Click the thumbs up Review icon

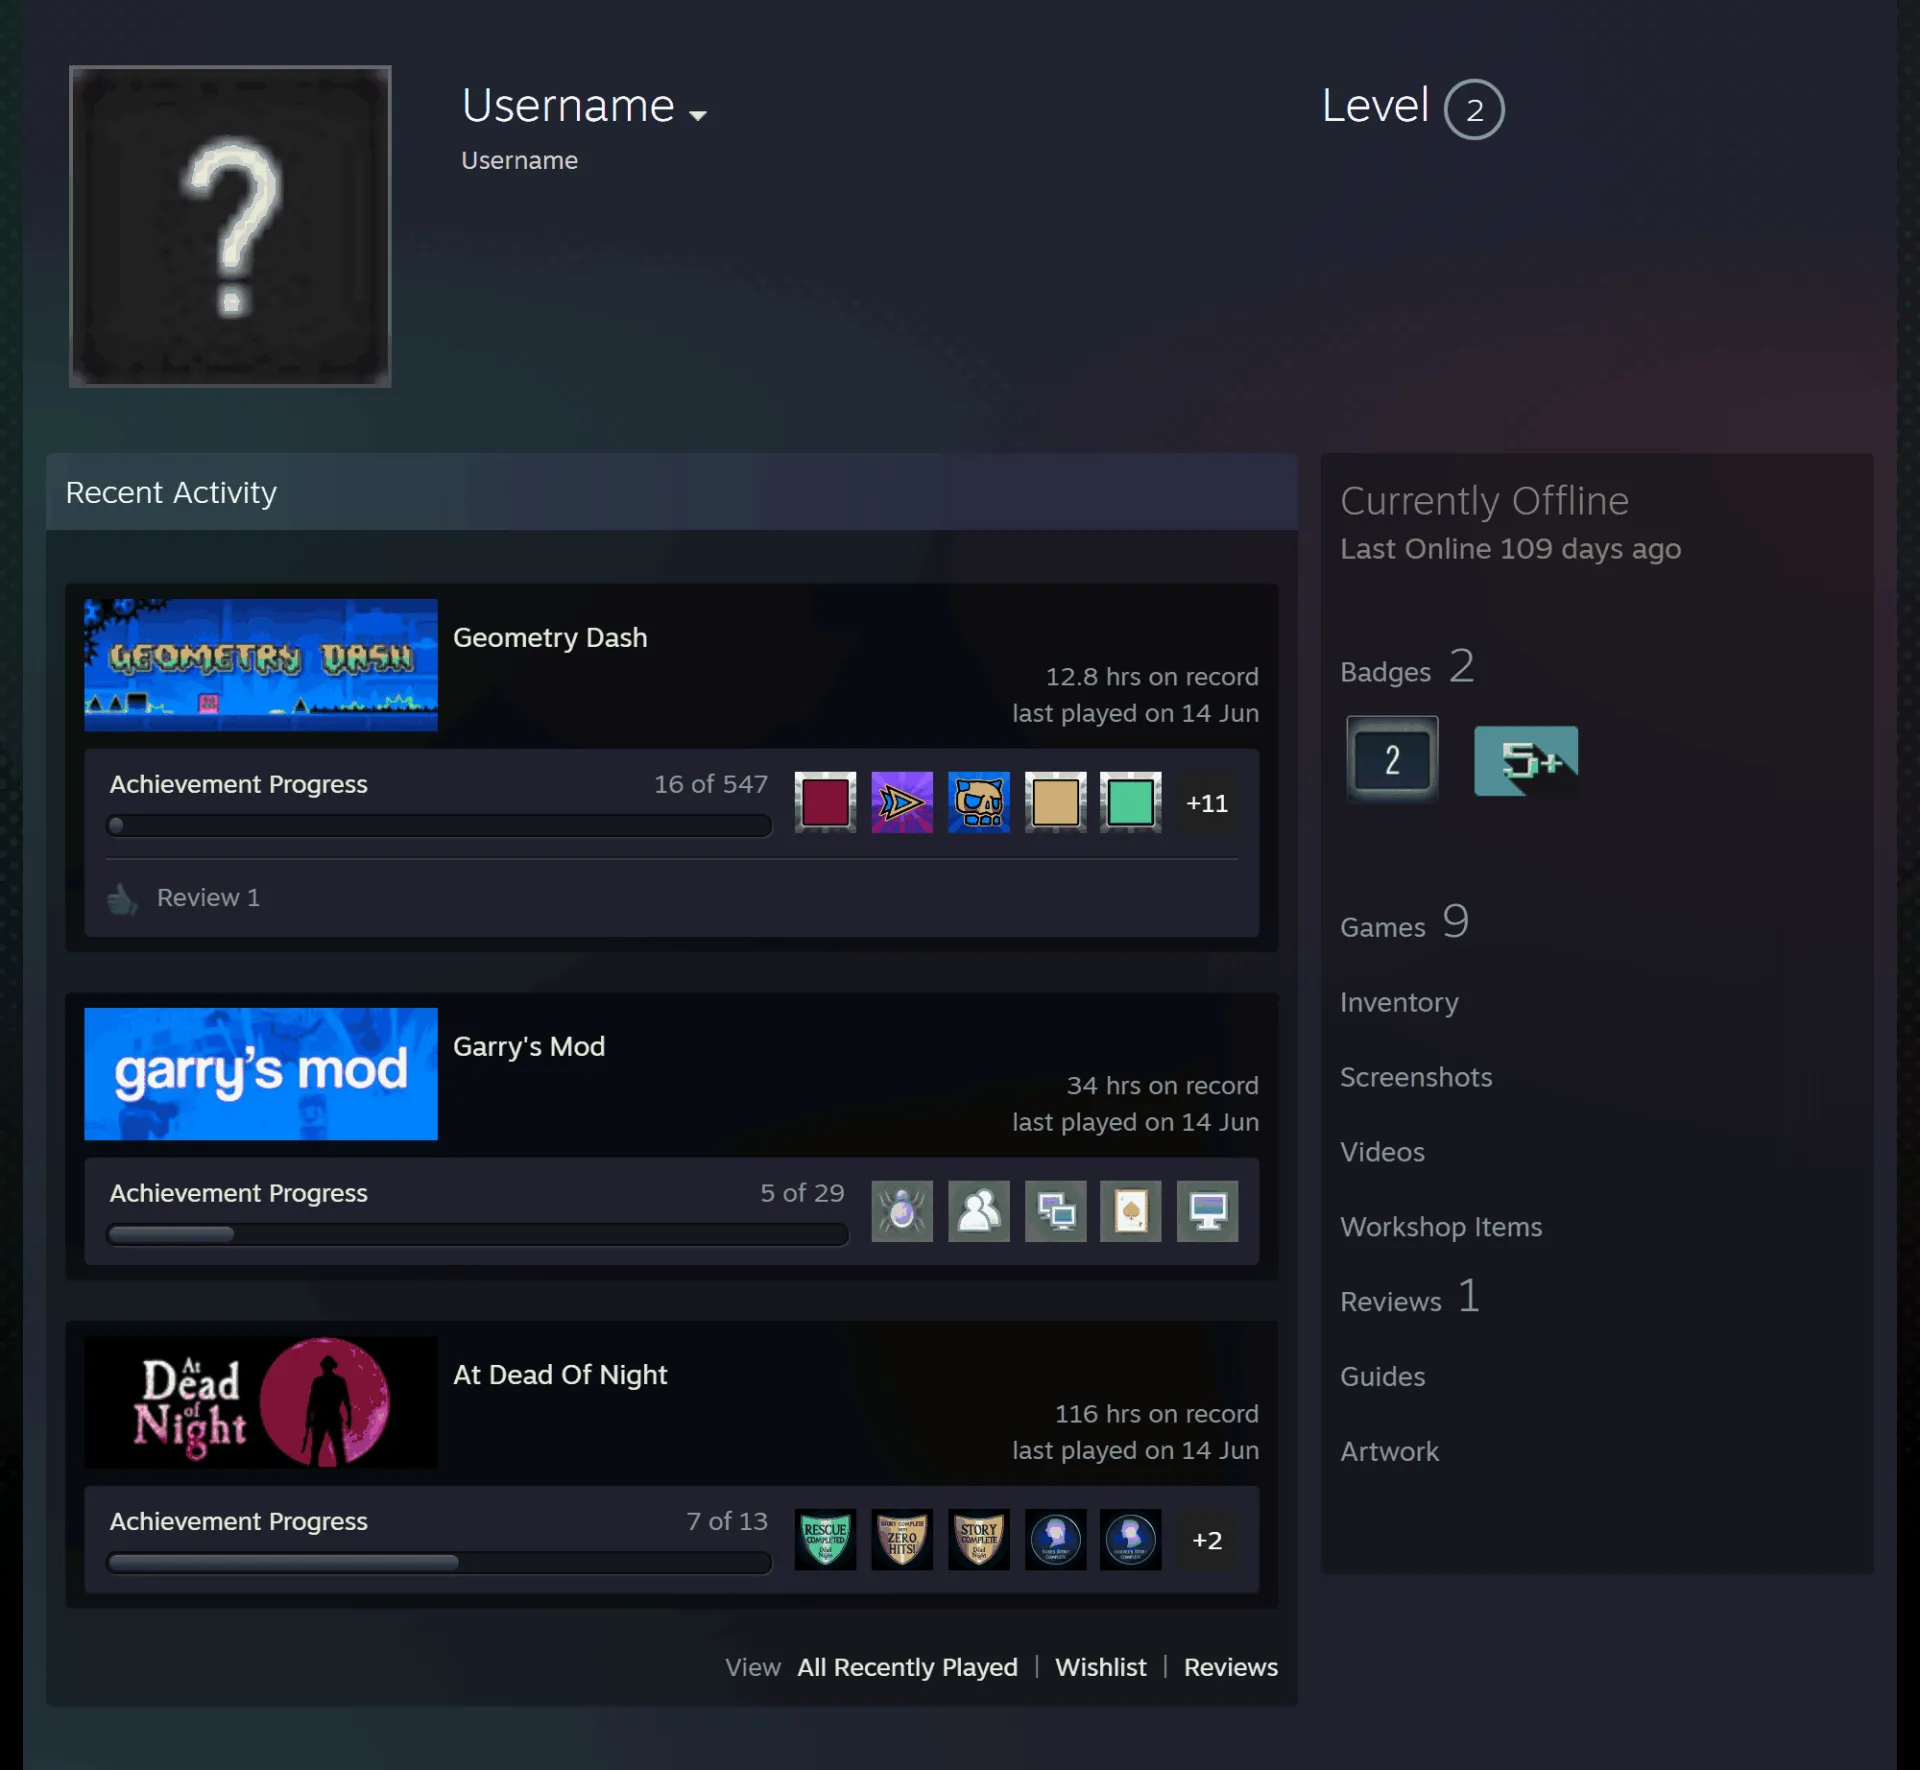point(122,899)
